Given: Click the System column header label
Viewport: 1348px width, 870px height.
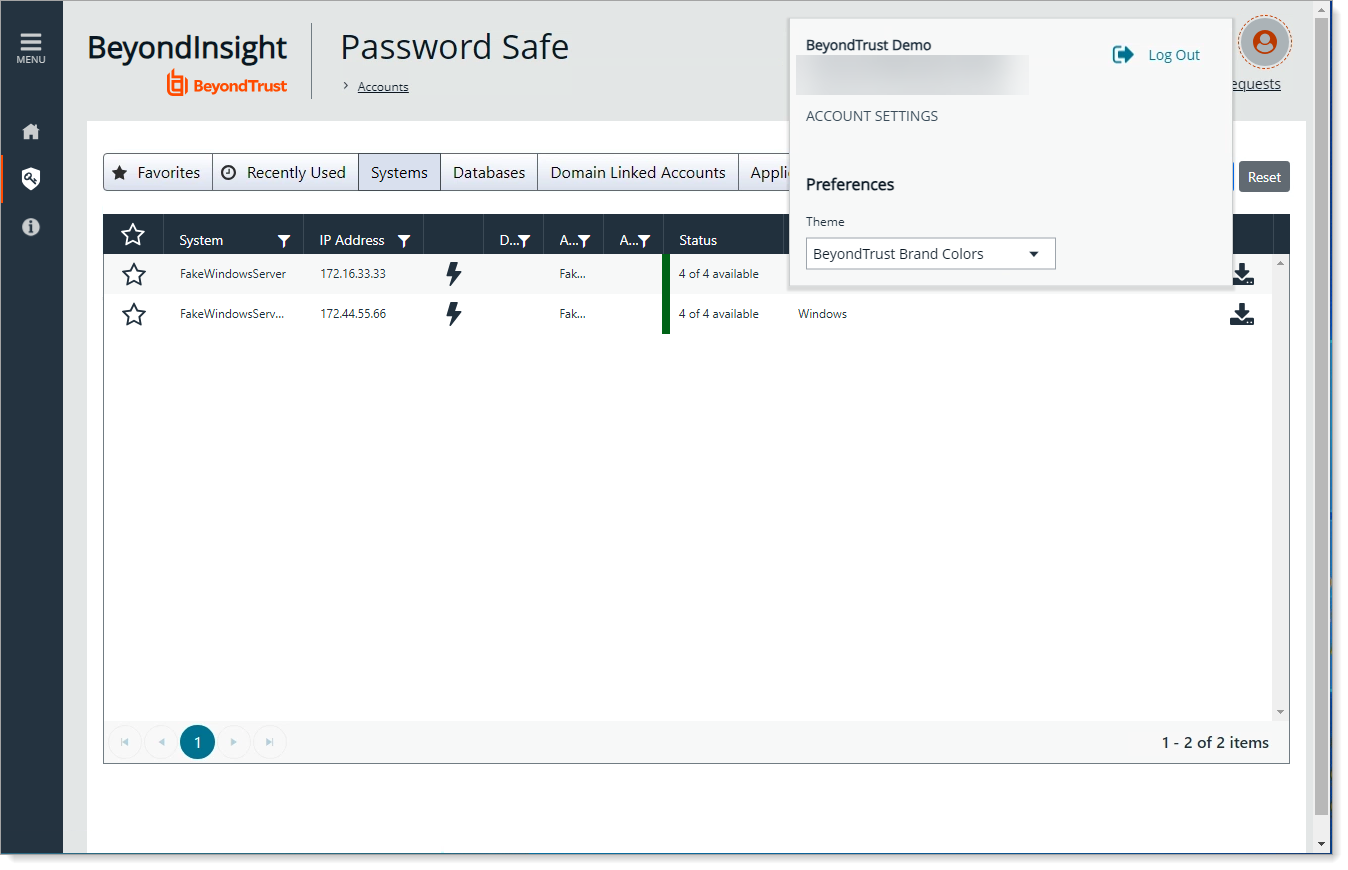Looking at the screenshot, I should [201, 241].
